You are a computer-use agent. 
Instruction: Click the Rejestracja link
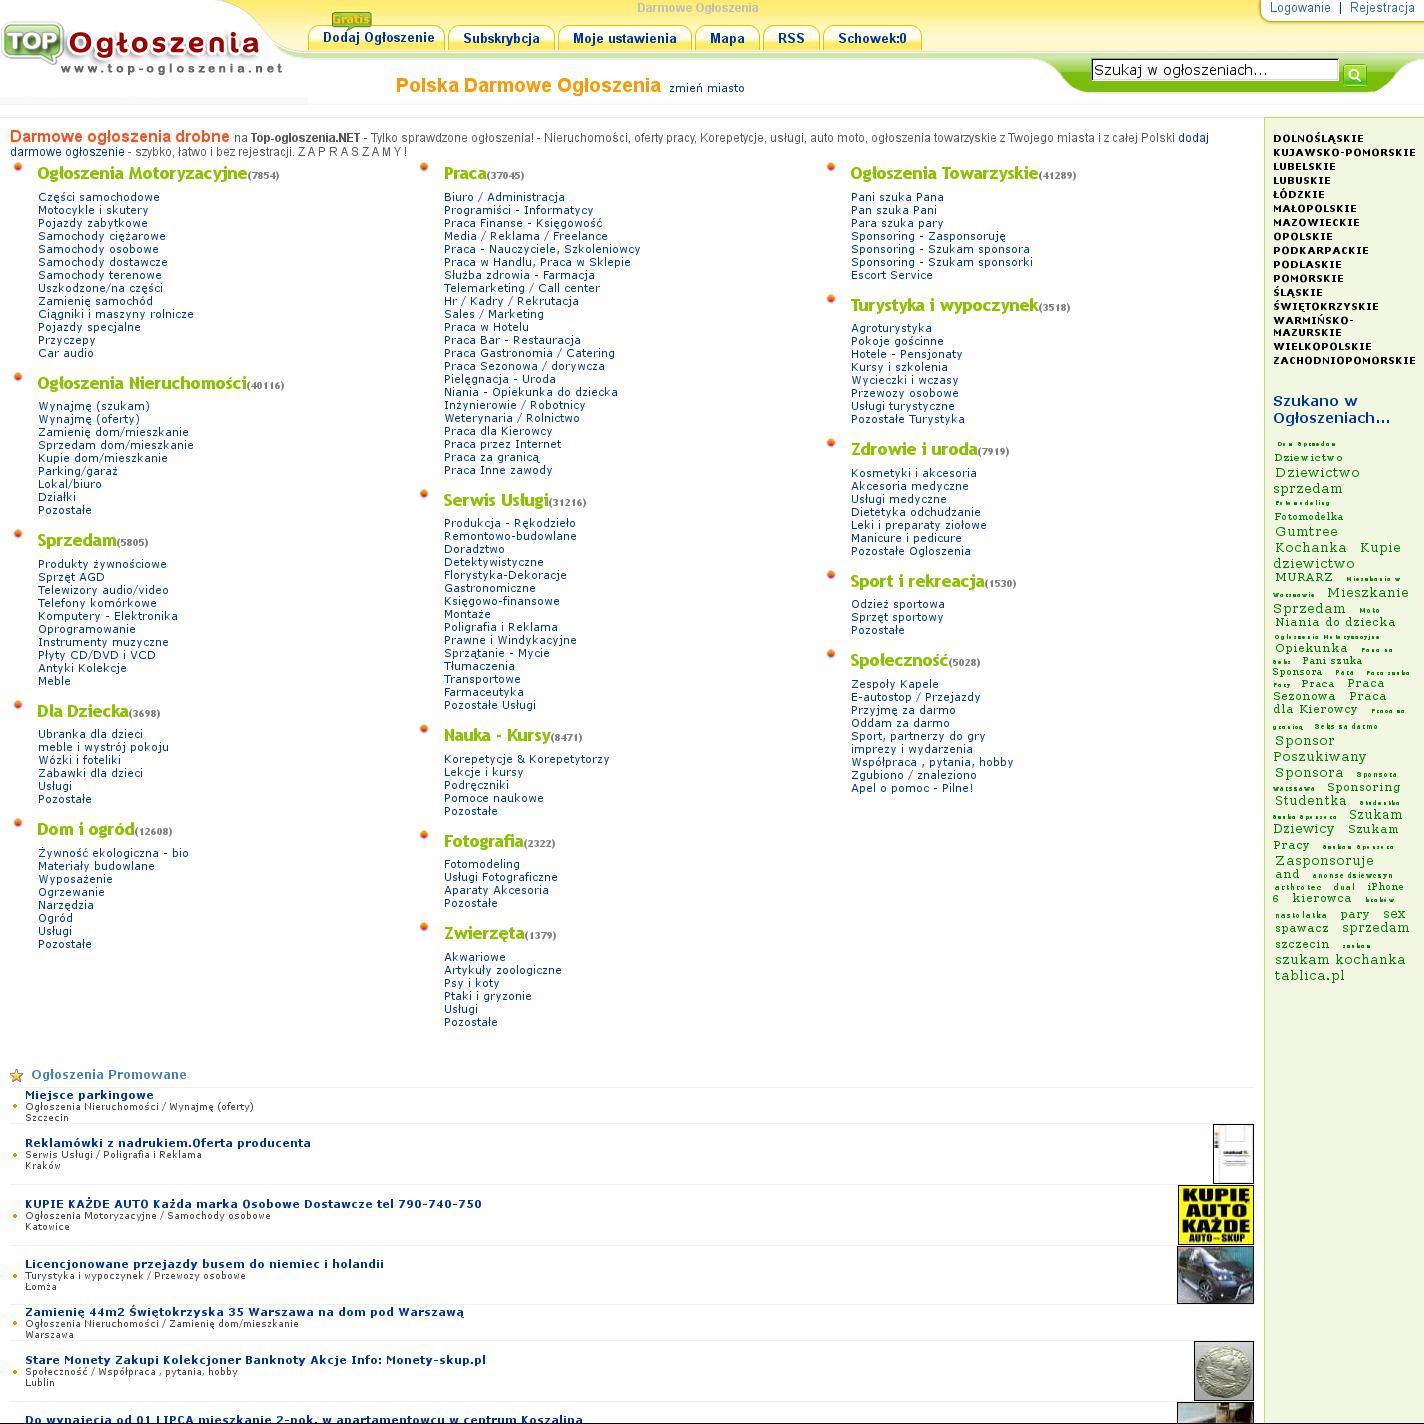(x=1381, y=8)
